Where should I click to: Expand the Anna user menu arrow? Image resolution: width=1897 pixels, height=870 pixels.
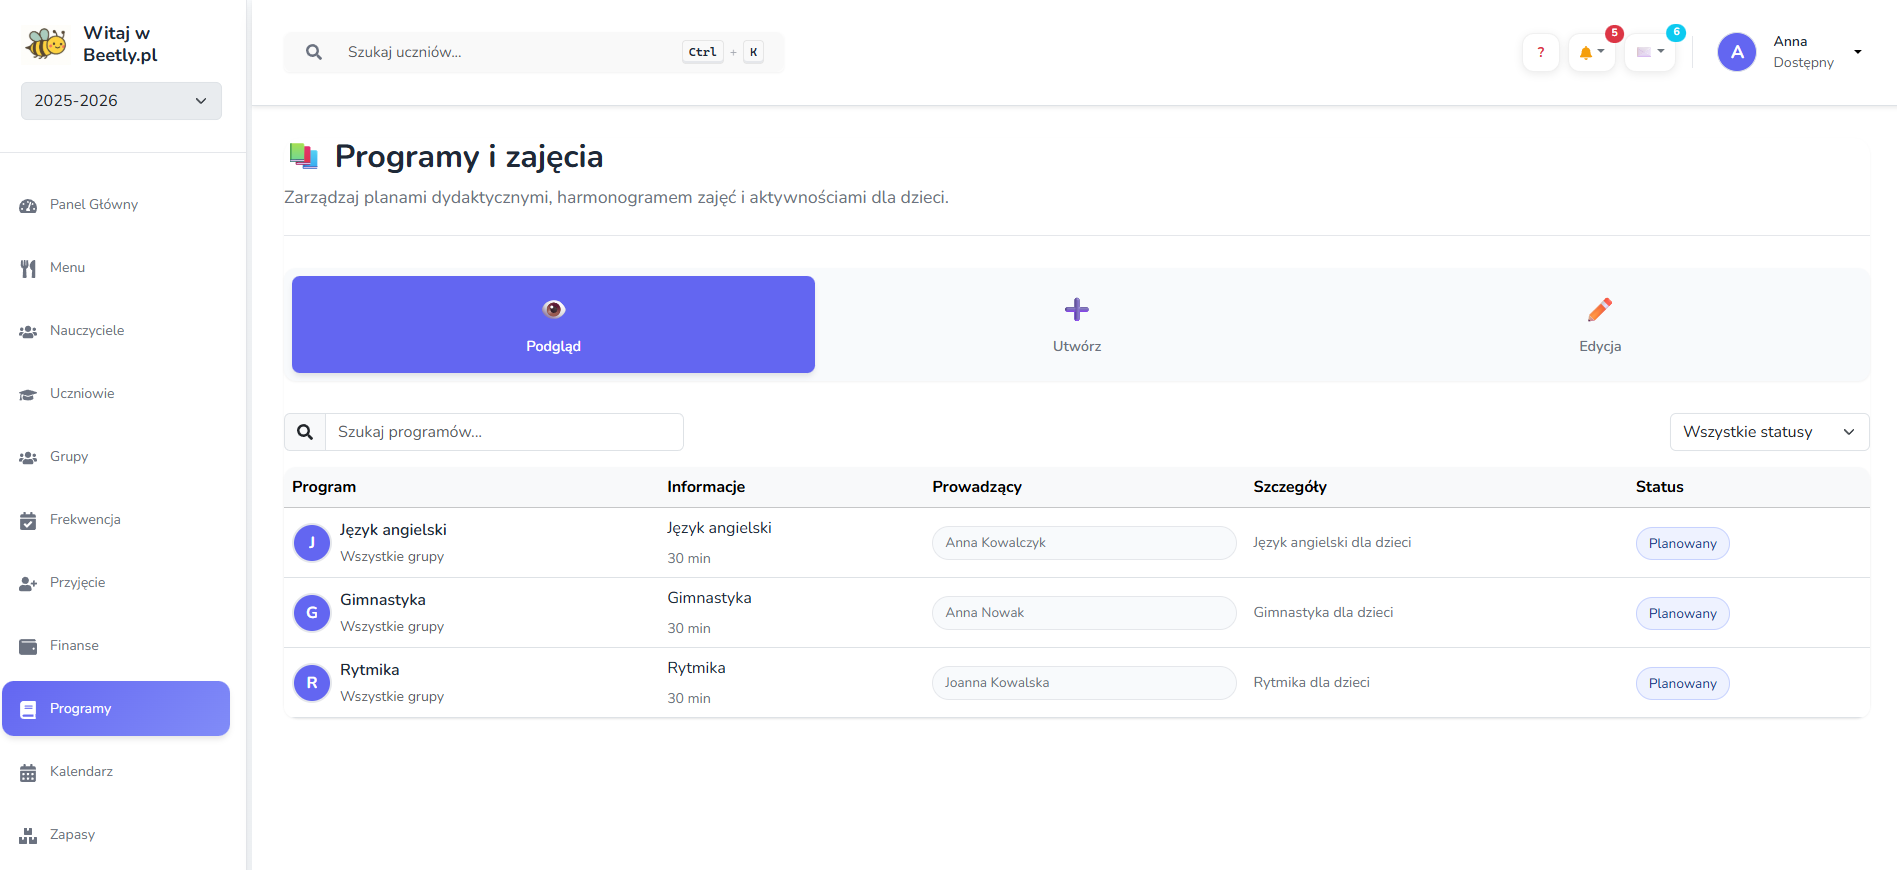1858,52
